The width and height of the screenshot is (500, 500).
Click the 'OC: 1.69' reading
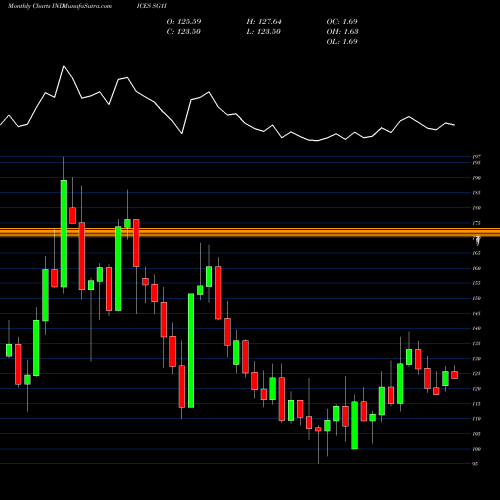342,22
